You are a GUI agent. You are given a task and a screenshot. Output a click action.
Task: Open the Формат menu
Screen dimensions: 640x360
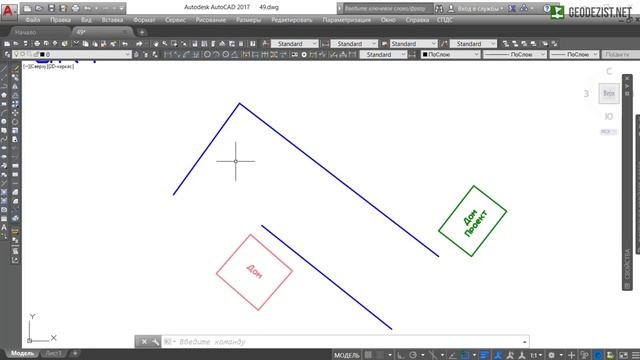point(144,20)
